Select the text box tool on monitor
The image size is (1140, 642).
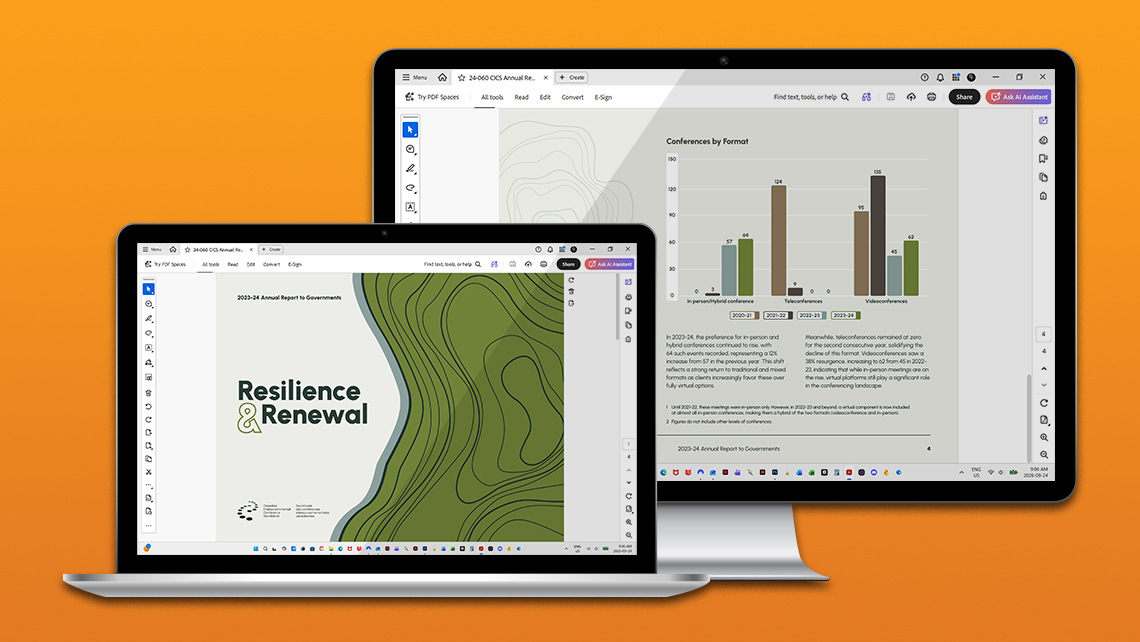point(410,206)
